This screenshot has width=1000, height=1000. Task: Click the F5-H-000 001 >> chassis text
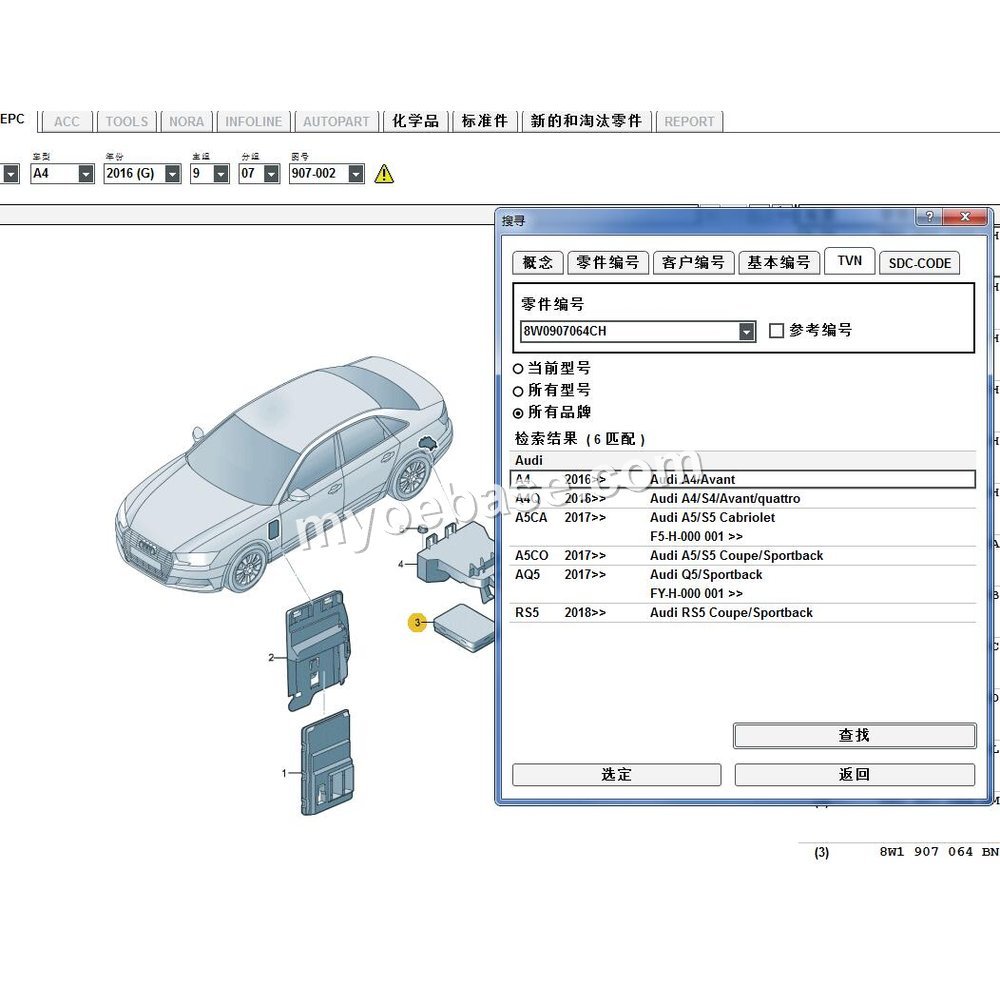coord(696,536)
